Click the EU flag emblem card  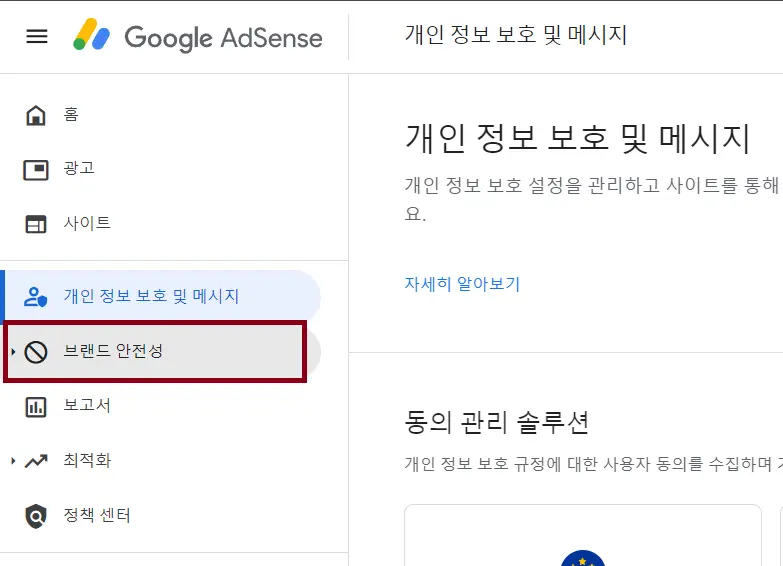(583, 535)
